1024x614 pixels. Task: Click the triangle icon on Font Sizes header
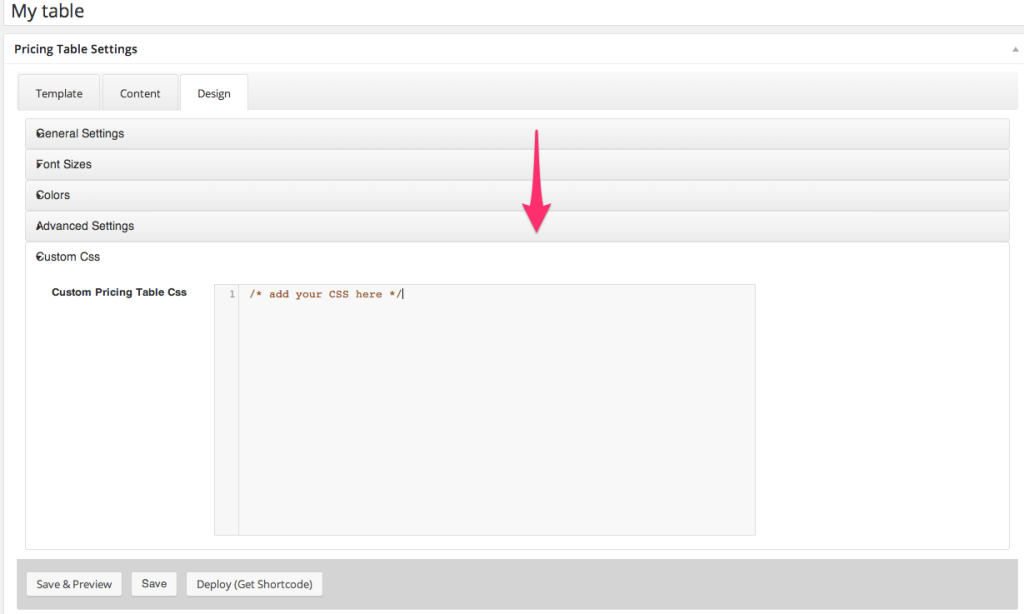click(x=37, y=164)
